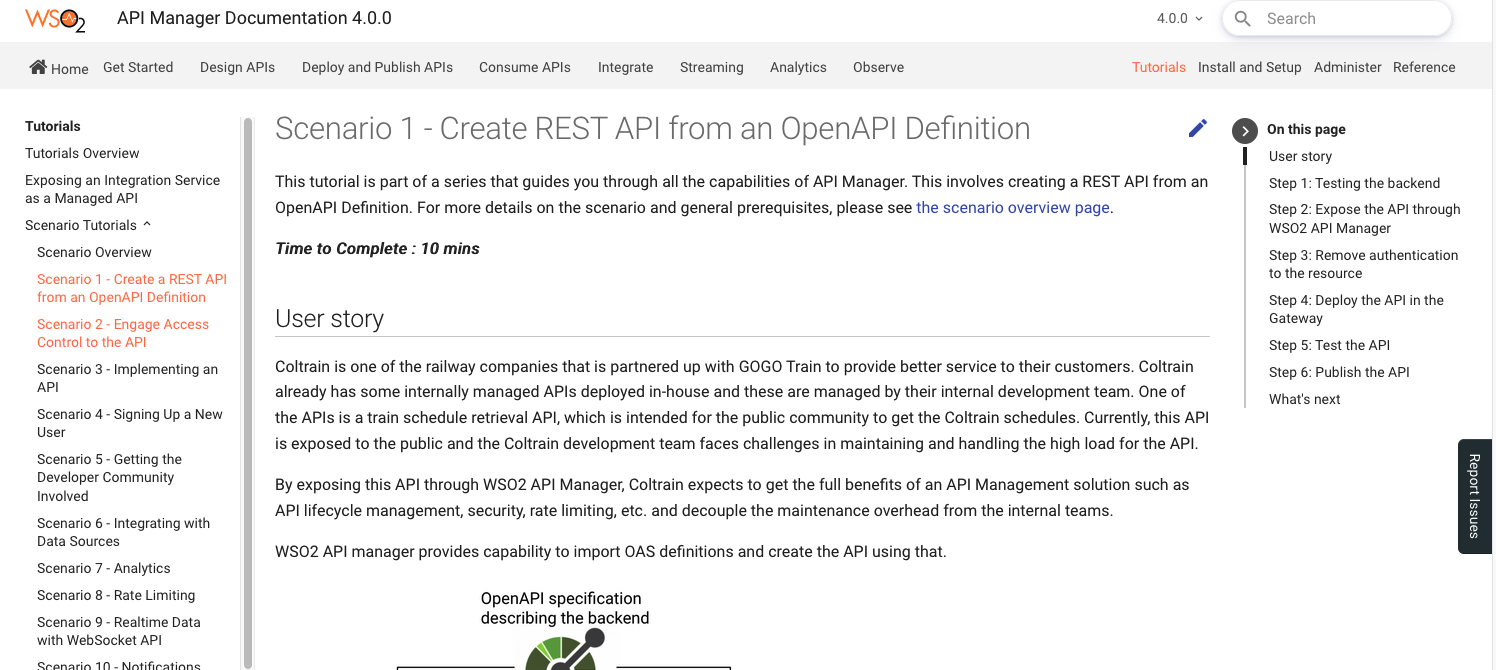The image size is (1496, 670).
Task: Select Scenario 2 - Engage Access Control
Action: coord(122,333)
